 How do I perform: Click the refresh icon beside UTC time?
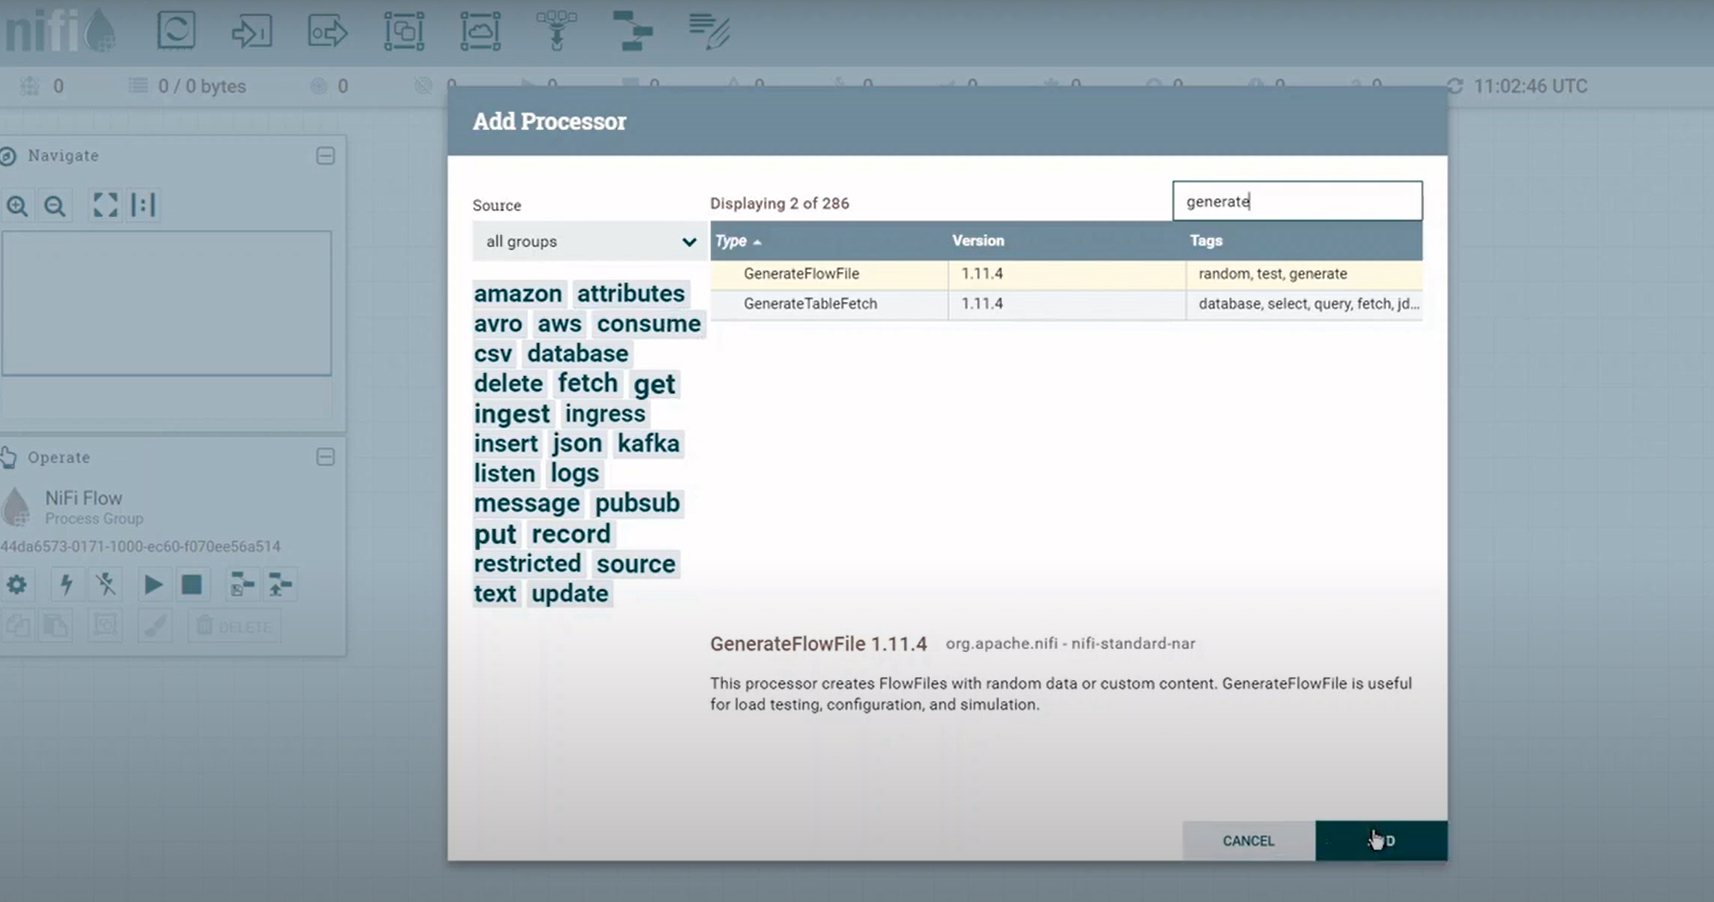(1455, 87)
